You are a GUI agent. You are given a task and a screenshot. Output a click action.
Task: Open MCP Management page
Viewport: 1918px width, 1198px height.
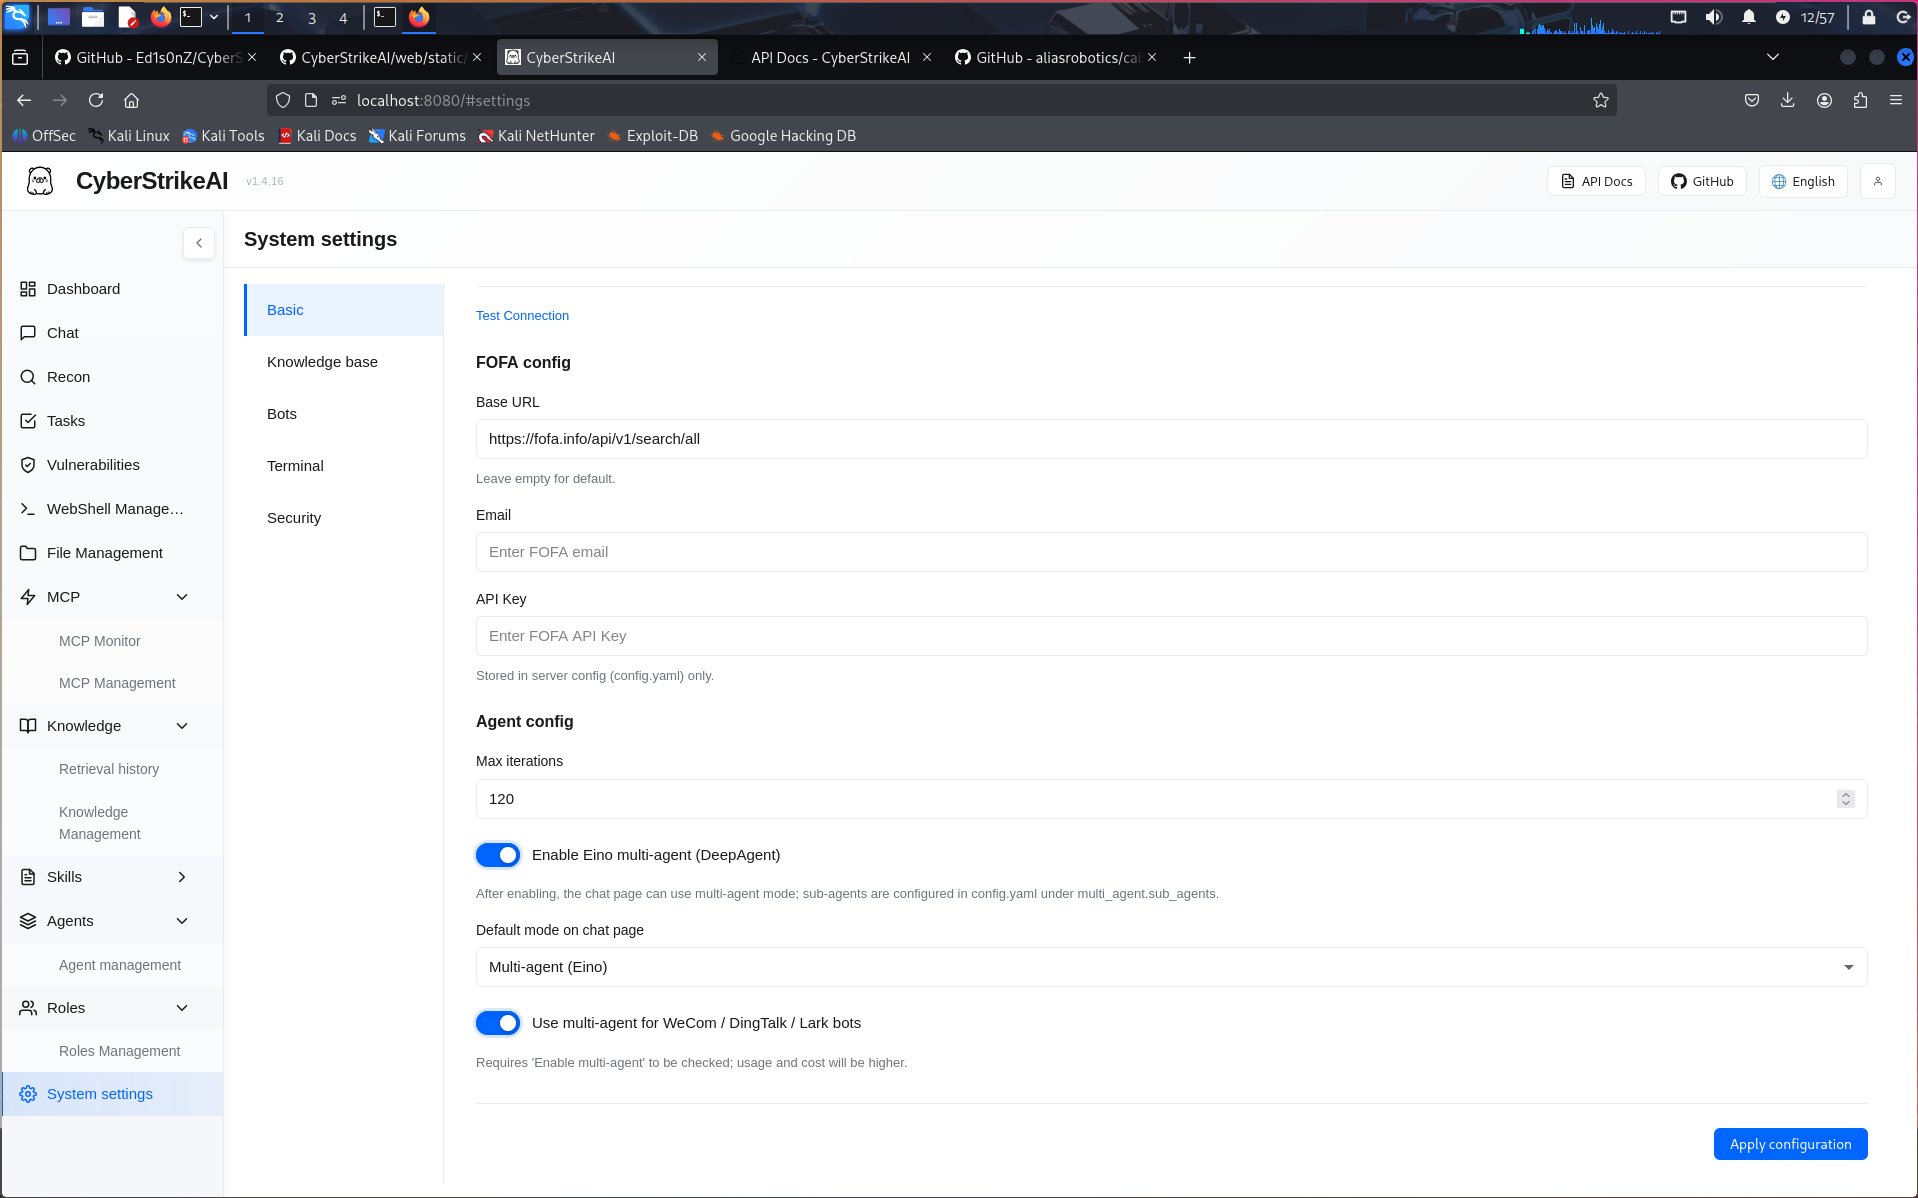point(117,683)
